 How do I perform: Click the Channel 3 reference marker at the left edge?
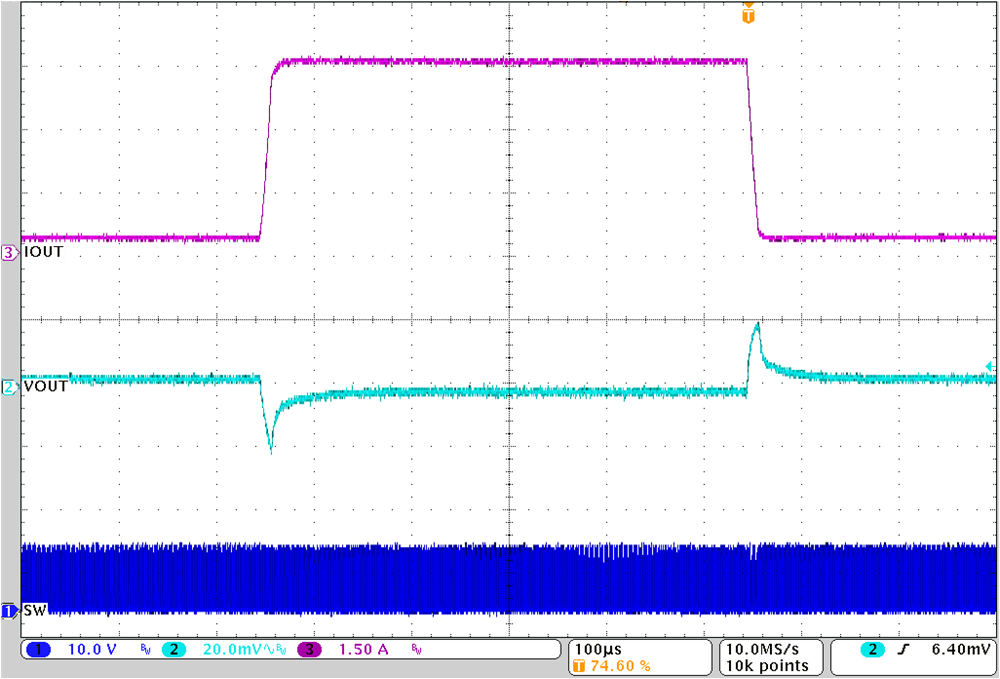pos(8,253)
